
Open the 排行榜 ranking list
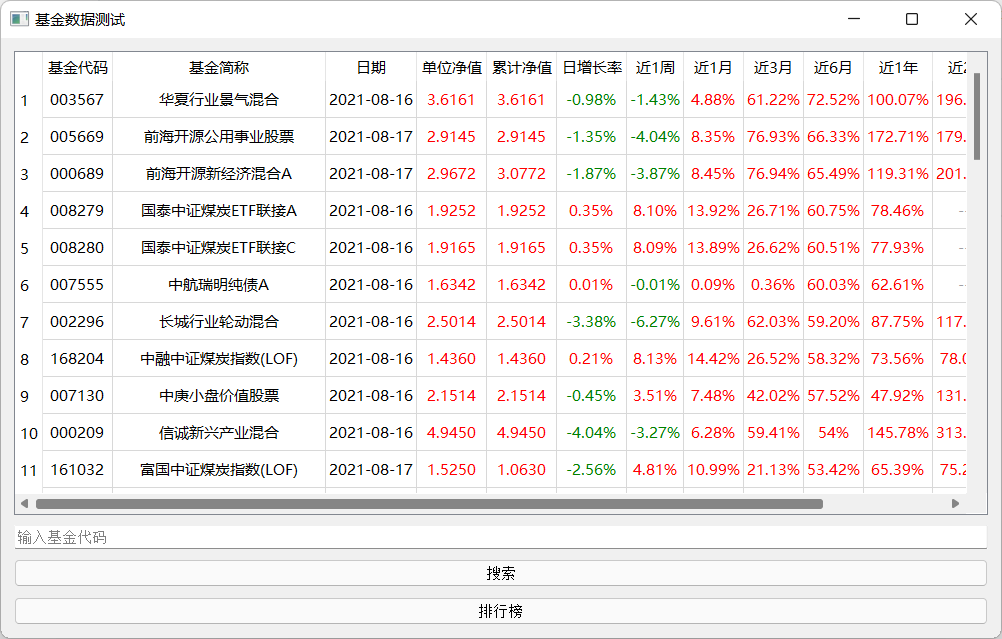pyautogui.click(x=500, y=612)
